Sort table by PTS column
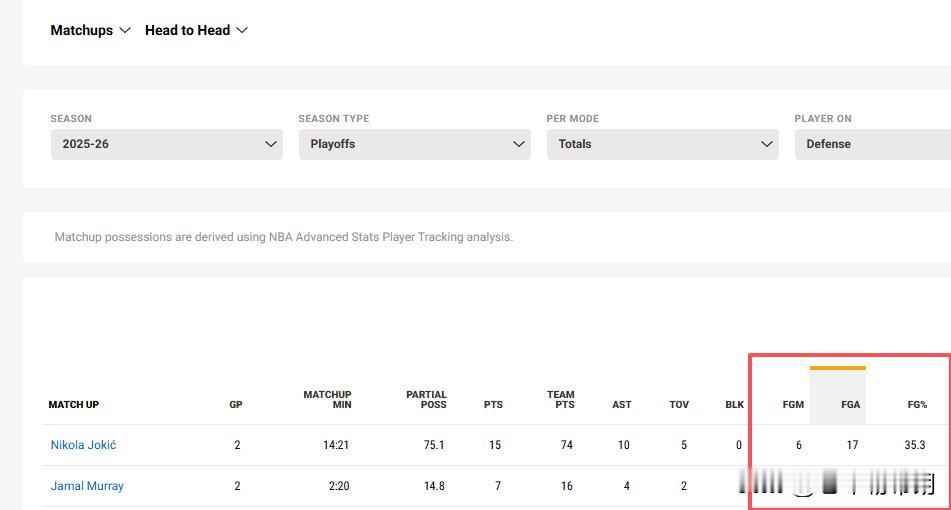 coord(493,405)
